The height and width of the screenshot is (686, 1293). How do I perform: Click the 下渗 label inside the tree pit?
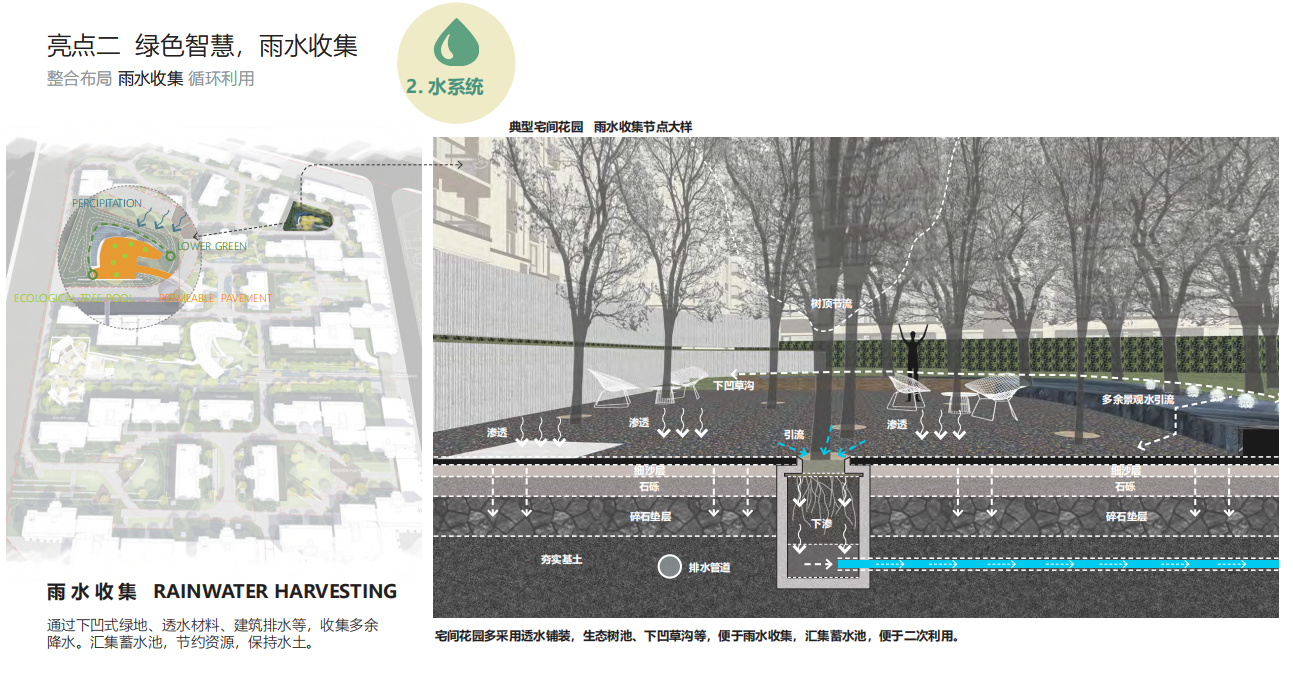click(820, 524)
